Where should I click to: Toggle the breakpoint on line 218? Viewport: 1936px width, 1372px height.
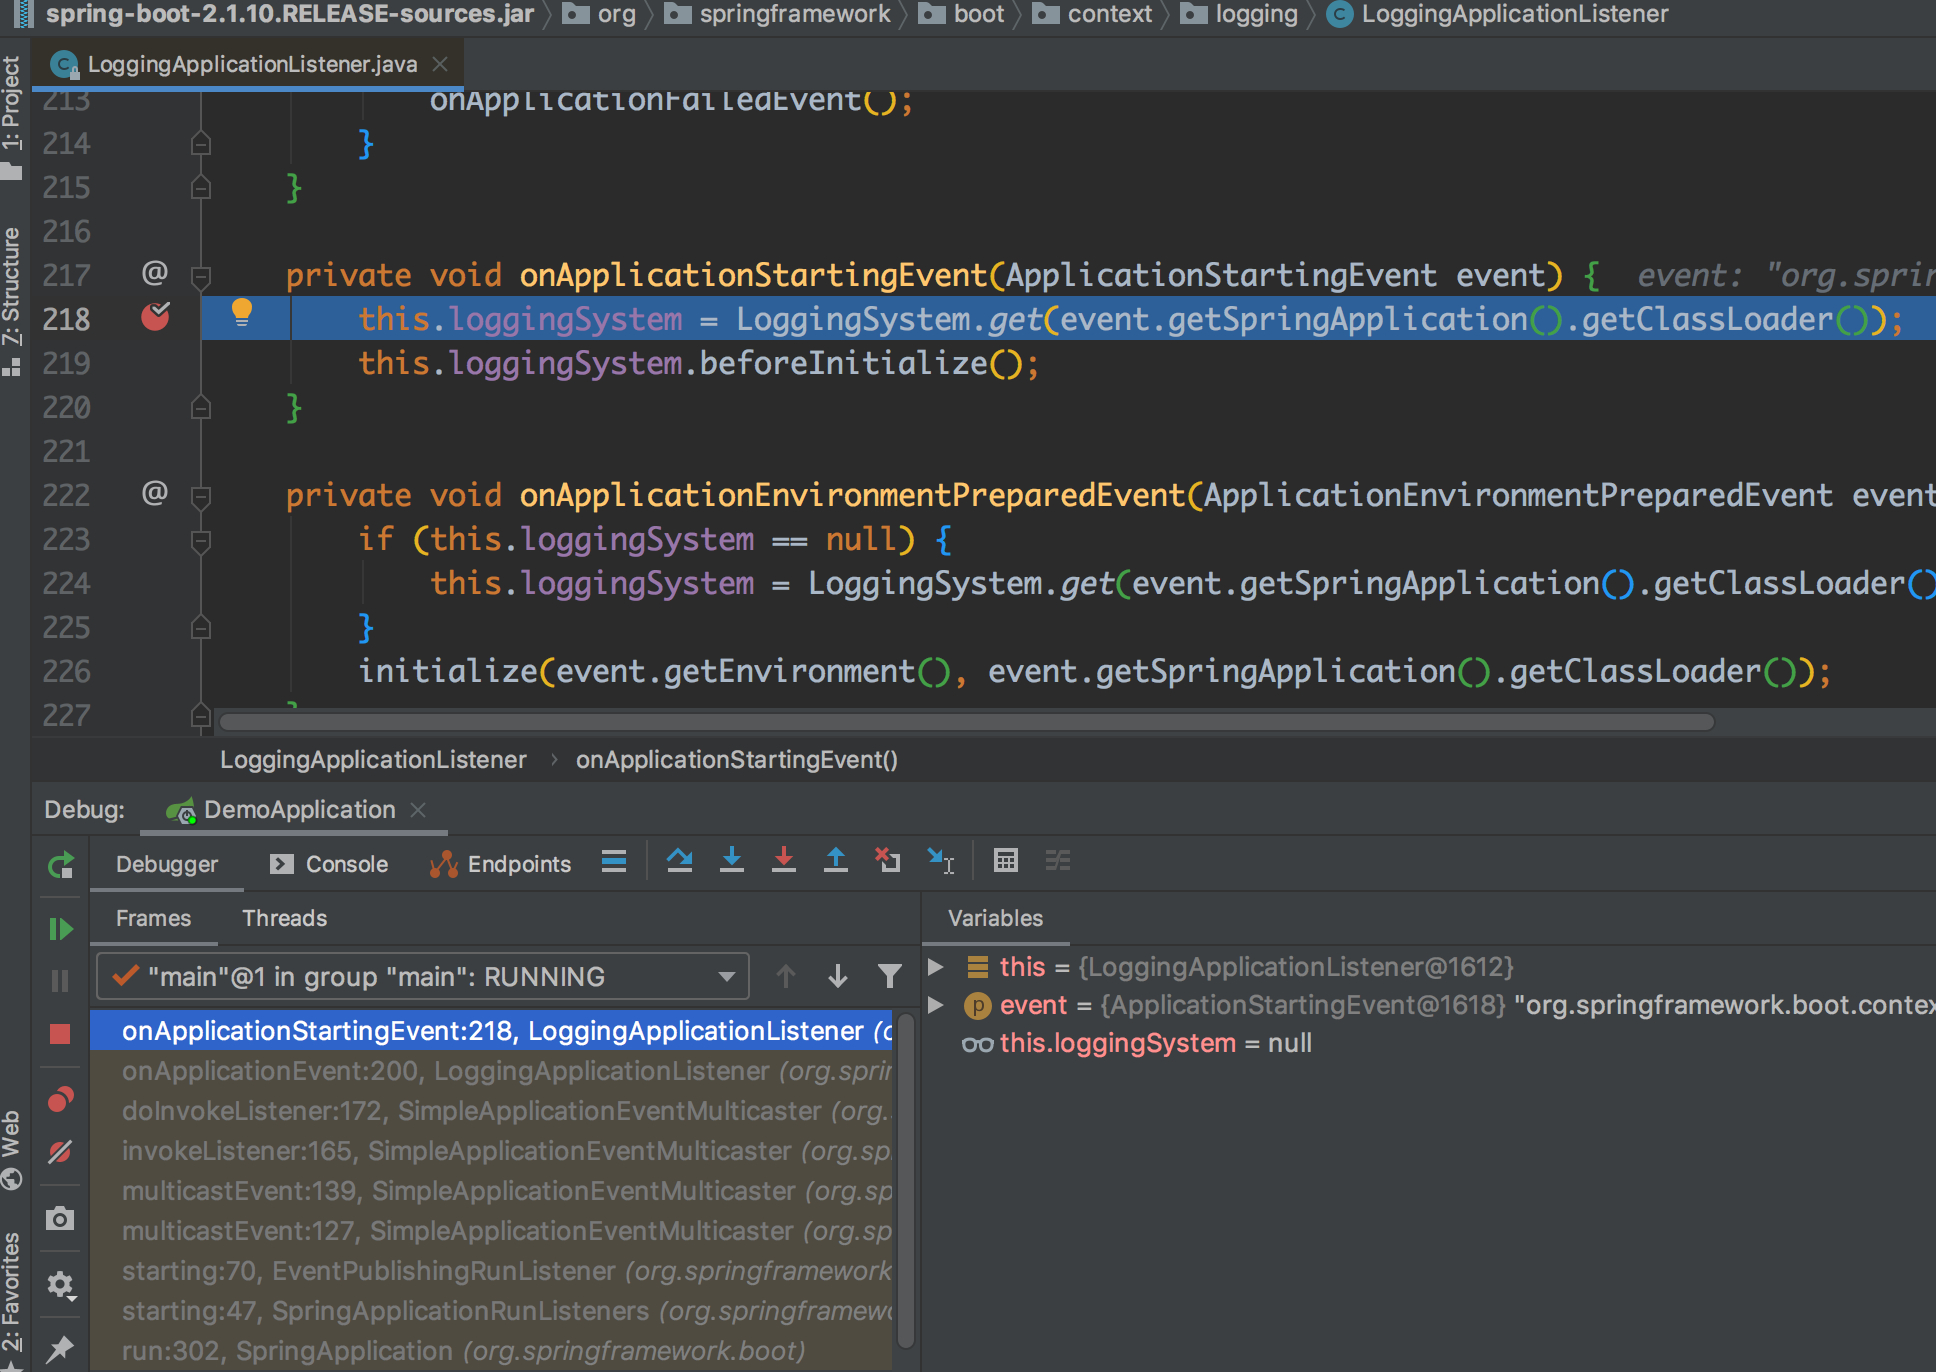pos(156,318)
